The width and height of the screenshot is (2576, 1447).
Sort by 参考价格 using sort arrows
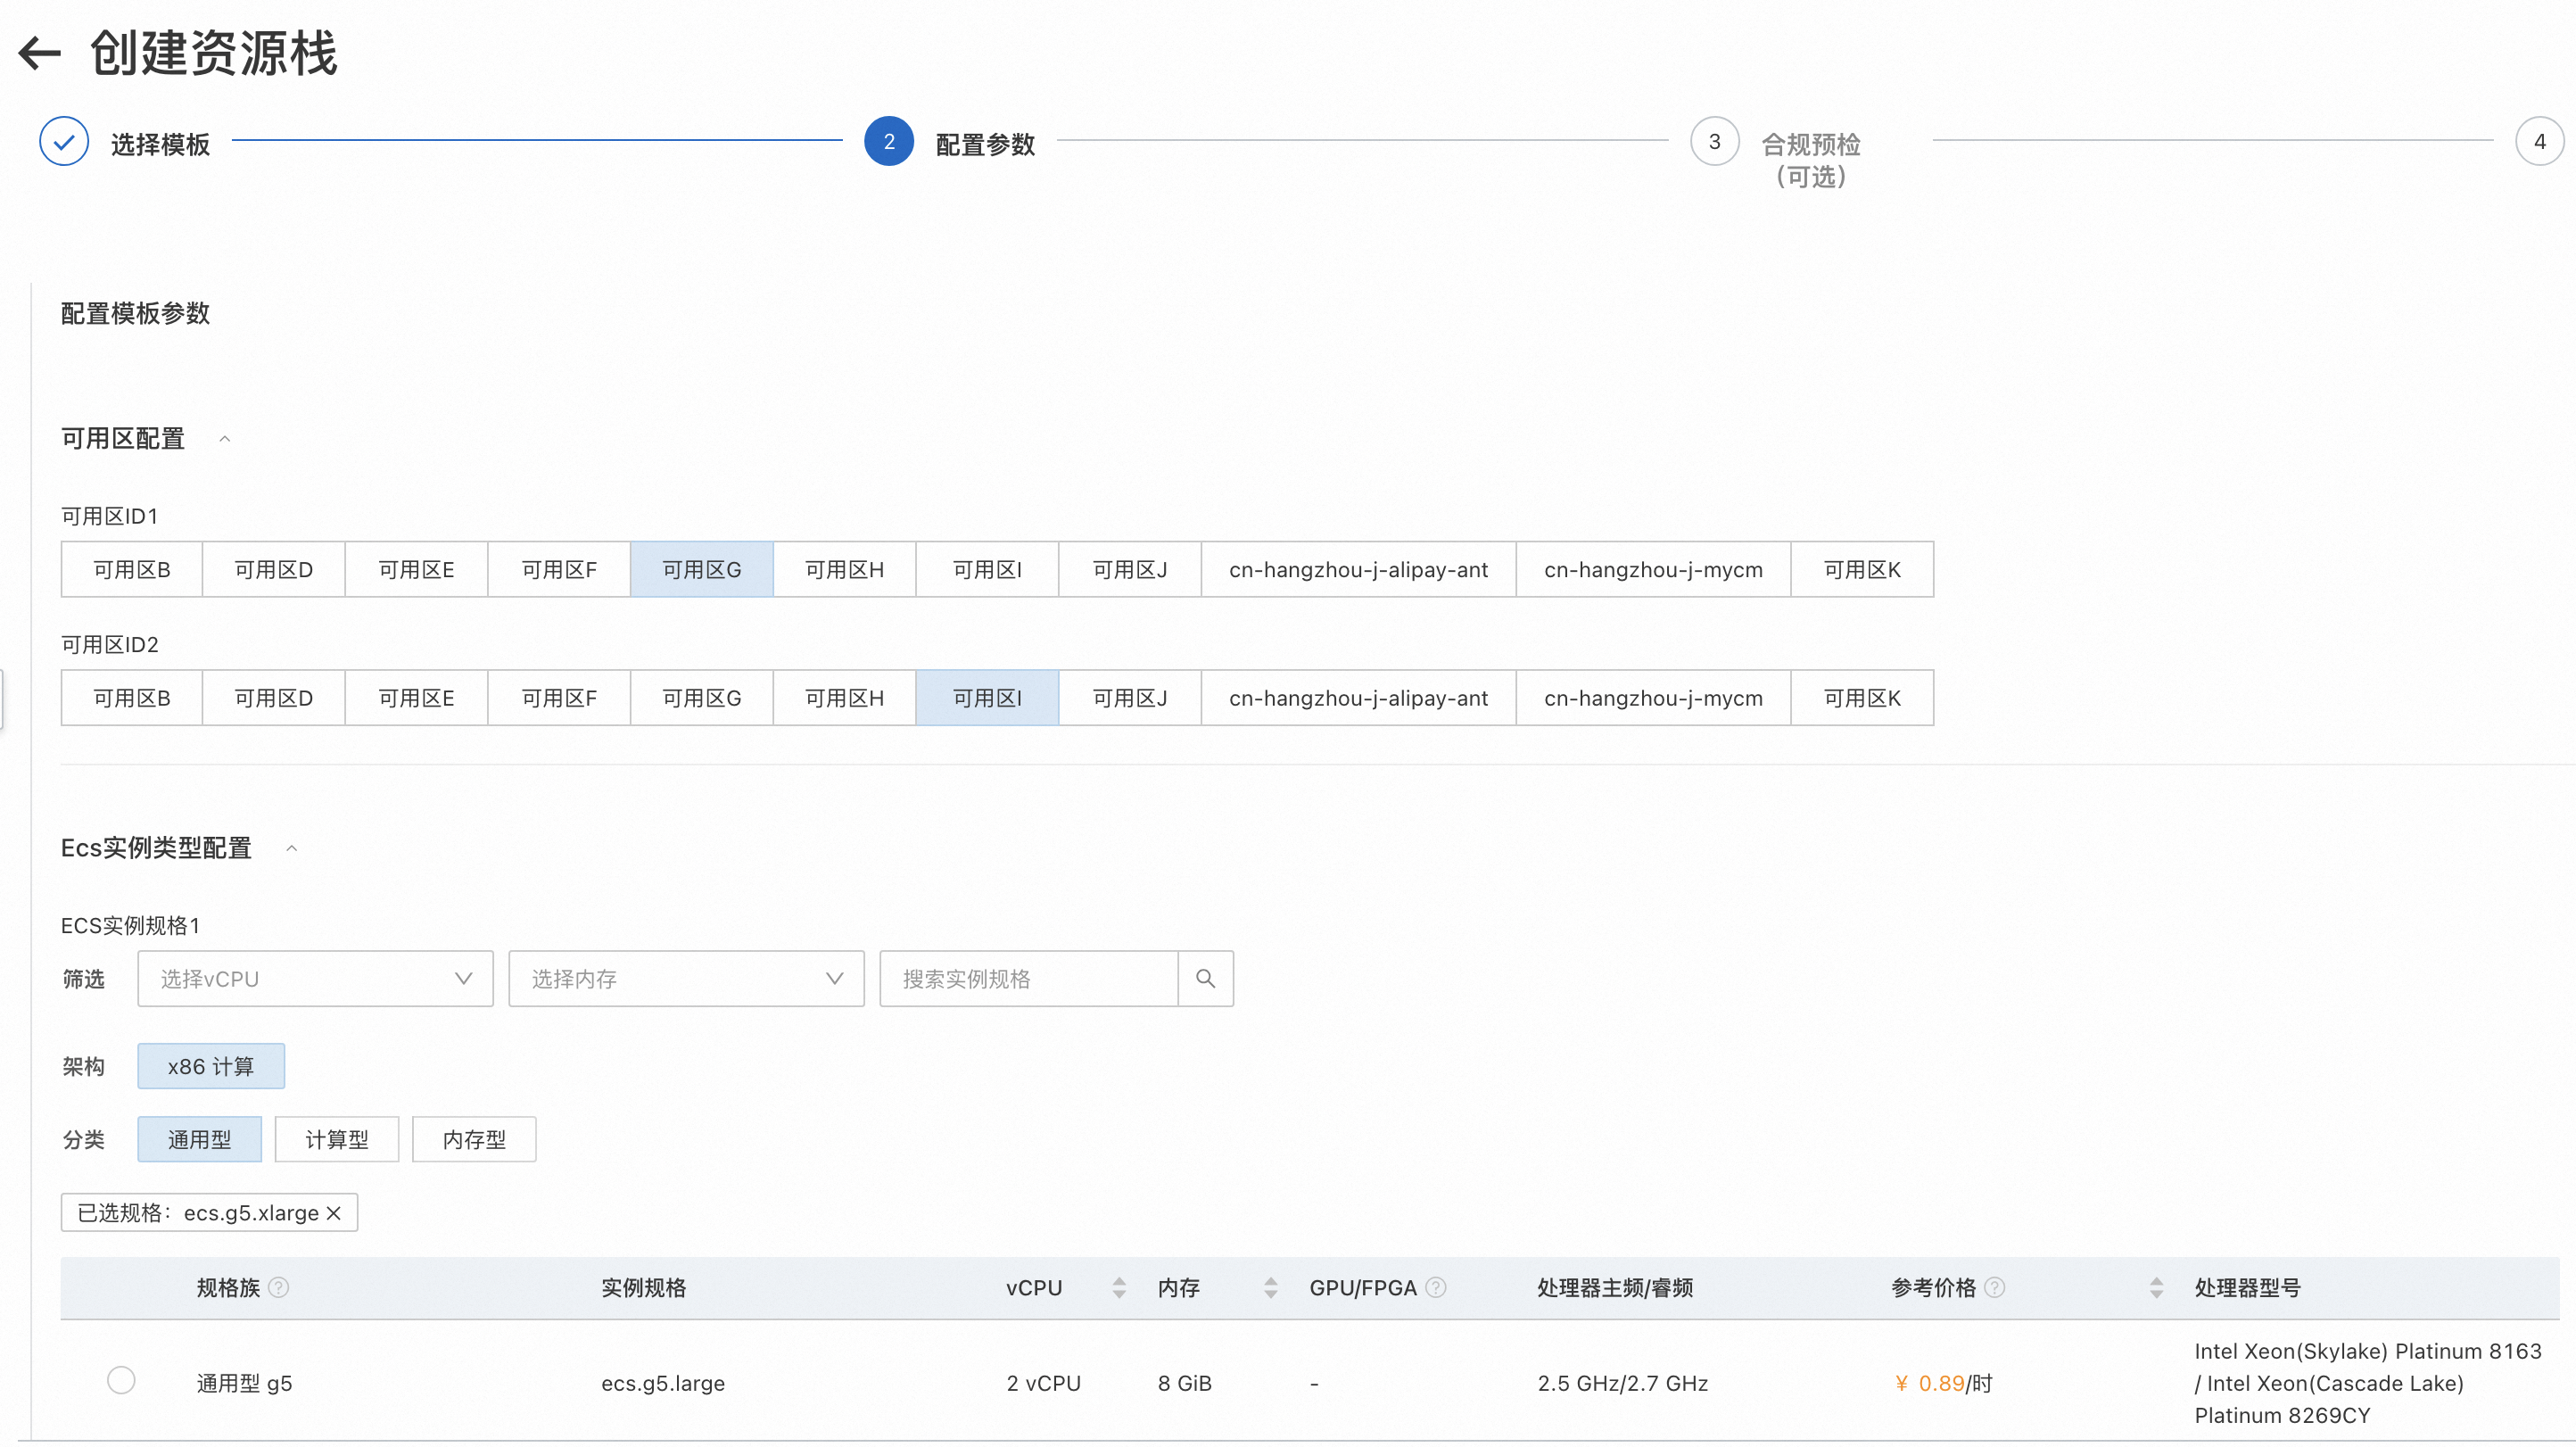click(2156, 1287)
